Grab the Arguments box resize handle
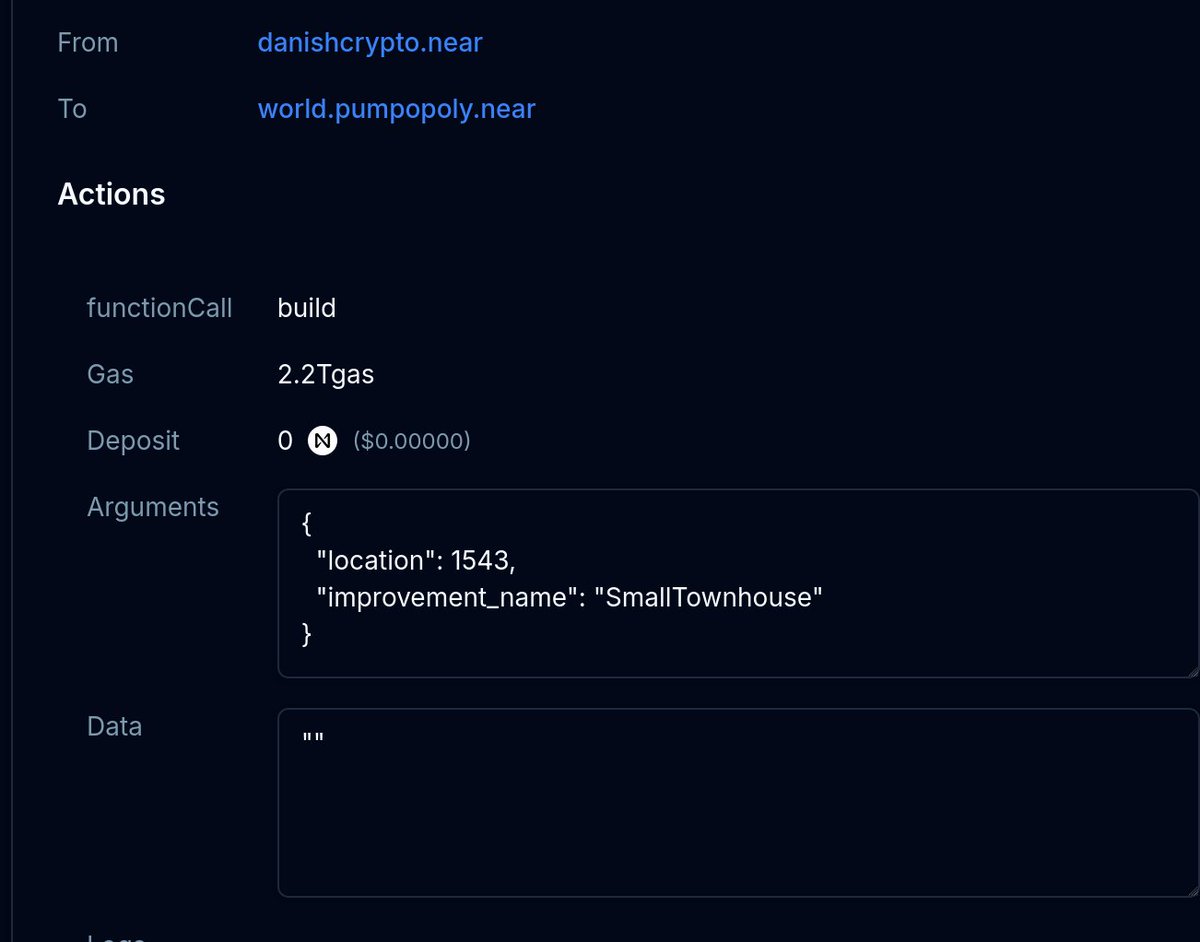The height and width of the screenshot is (942, 1200). (1191, 670)
